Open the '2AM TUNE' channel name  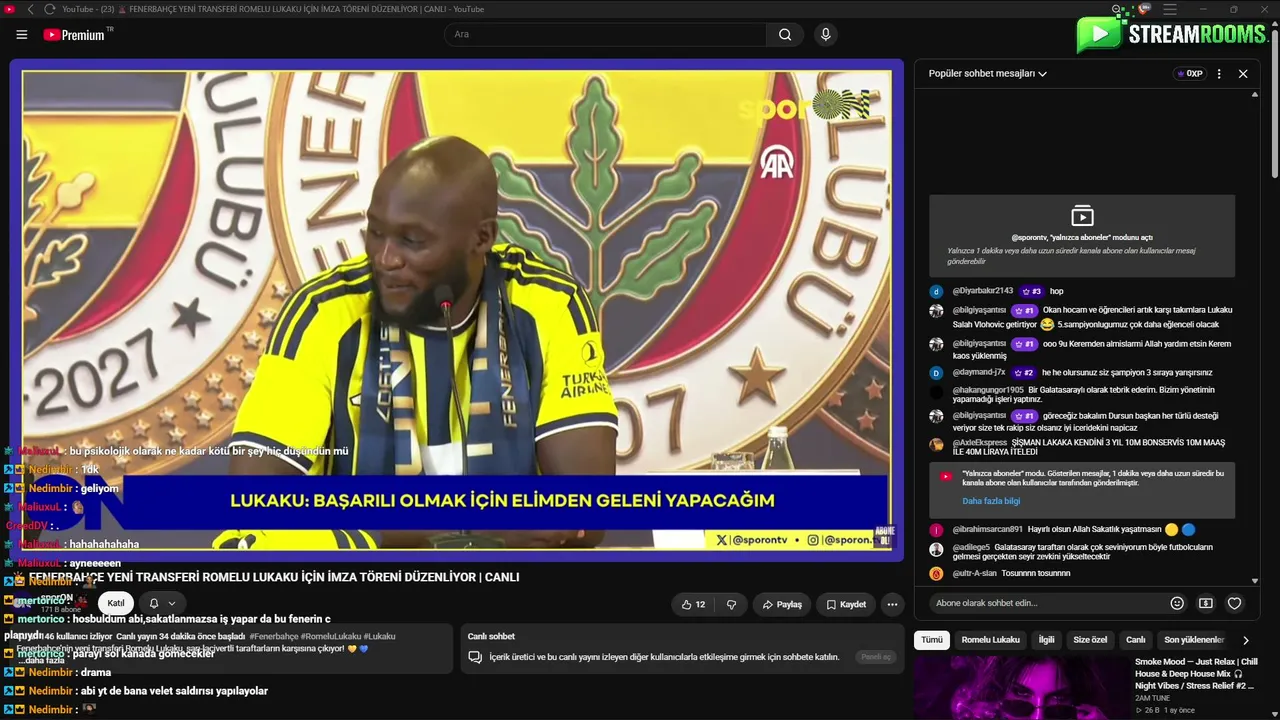point(1152,698)
